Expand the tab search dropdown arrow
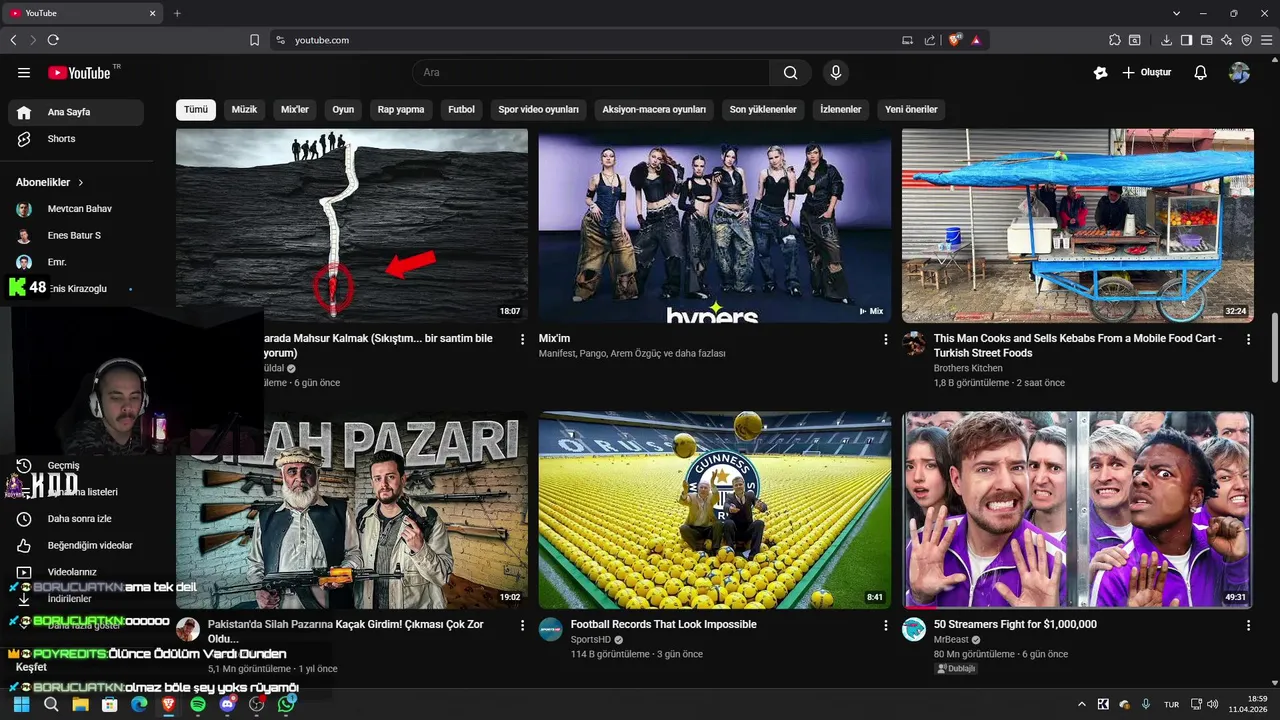The width and height of the screenshot is (1280, 720). coord(1177,13)
